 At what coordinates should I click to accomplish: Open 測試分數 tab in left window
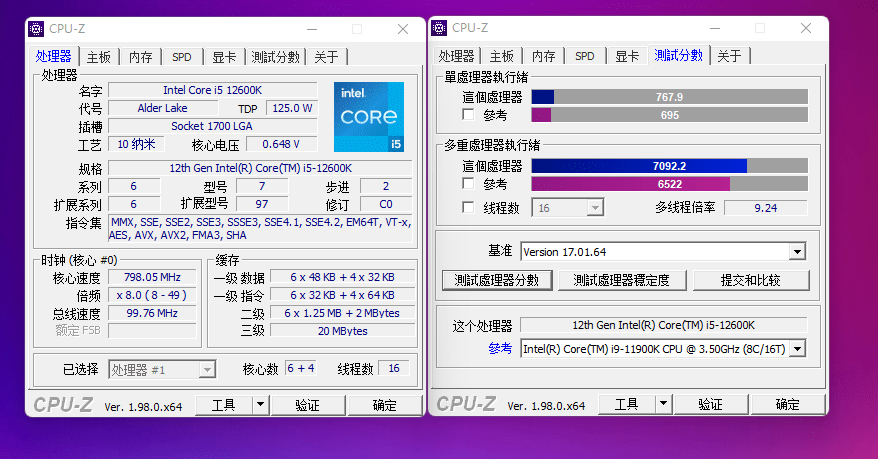coord(275,57)
